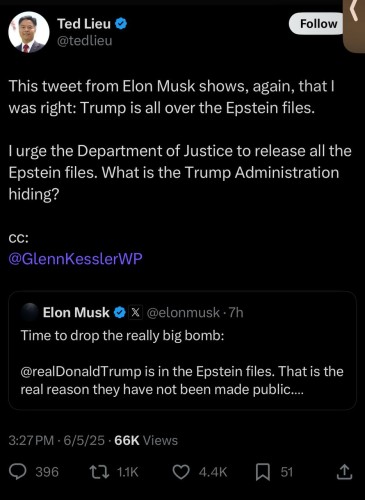Click the repost arrows icon
365x500 pixels.
pos(99,472)
